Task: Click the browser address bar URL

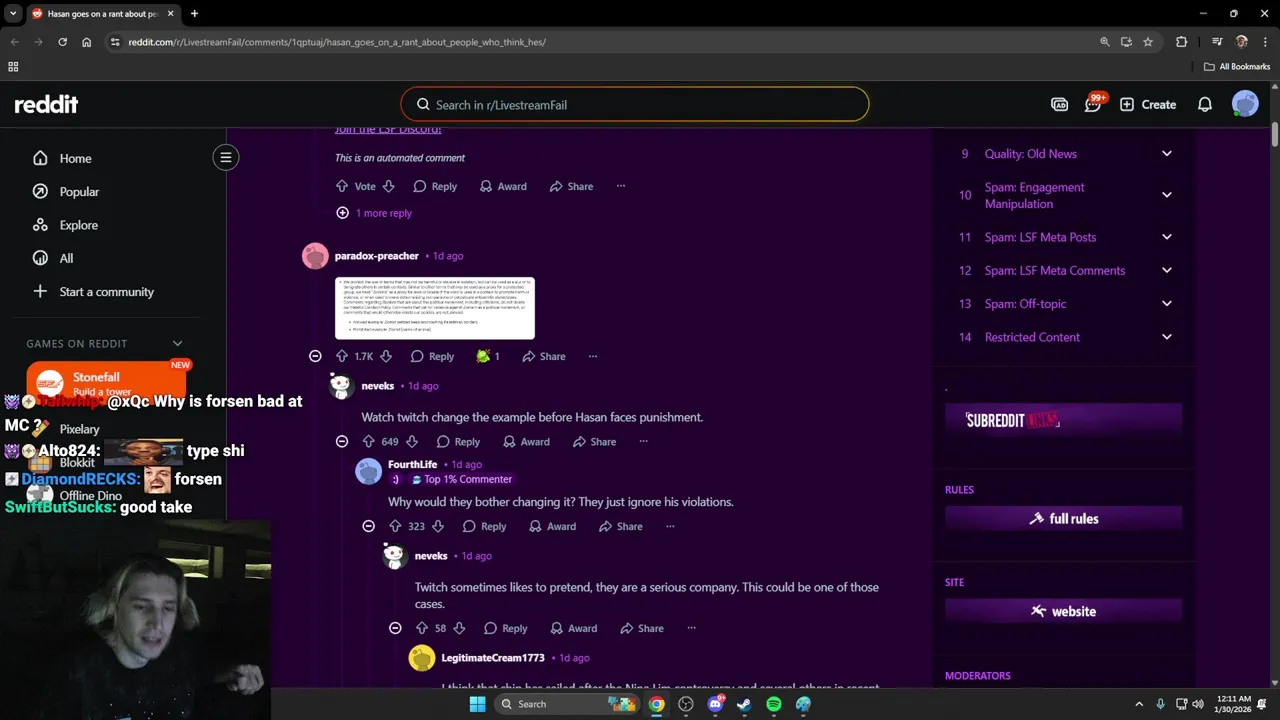Action: tap(337, 42)
